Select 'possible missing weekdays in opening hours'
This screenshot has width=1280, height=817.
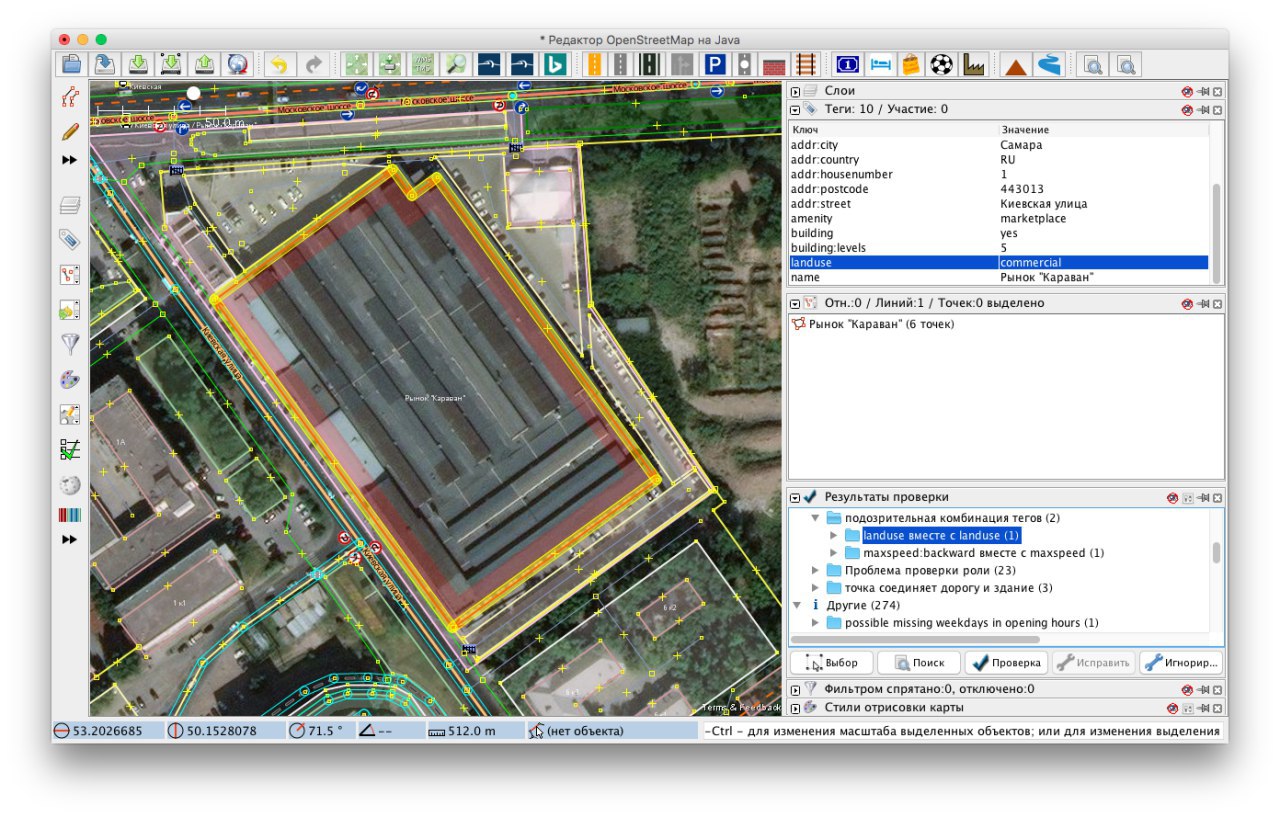click(972, 623)
